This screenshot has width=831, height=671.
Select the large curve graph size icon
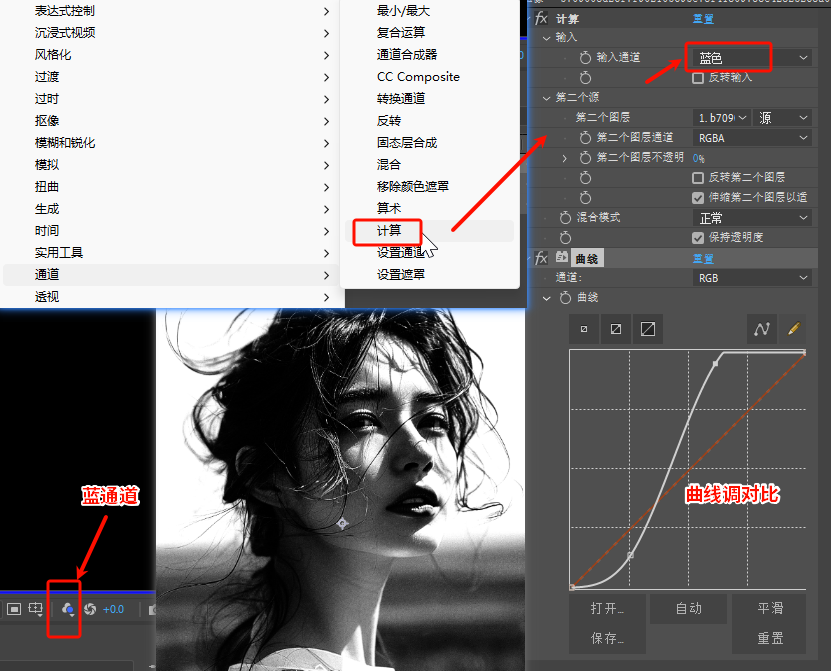point(648,329)
